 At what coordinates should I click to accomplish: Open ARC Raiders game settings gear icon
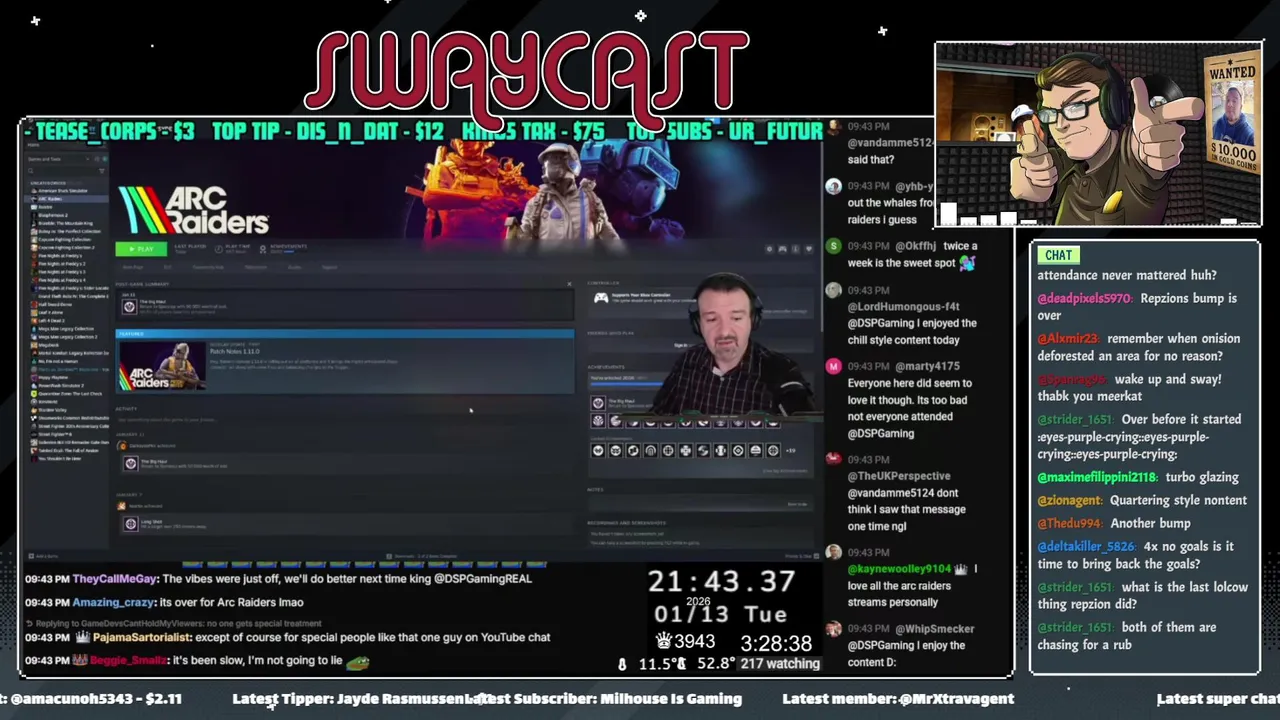click(769, 249)
